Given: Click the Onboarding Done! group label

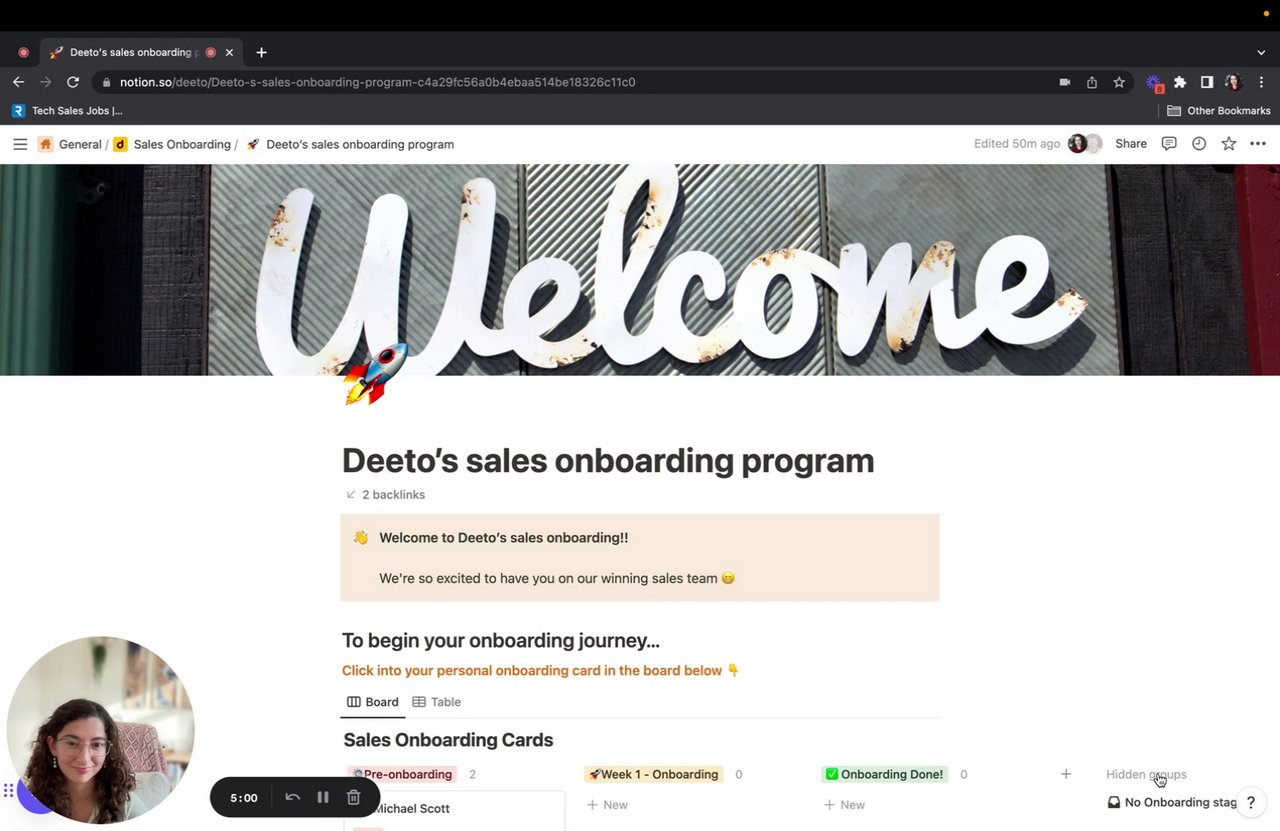Looking at the screenshot, I should 884,774.
